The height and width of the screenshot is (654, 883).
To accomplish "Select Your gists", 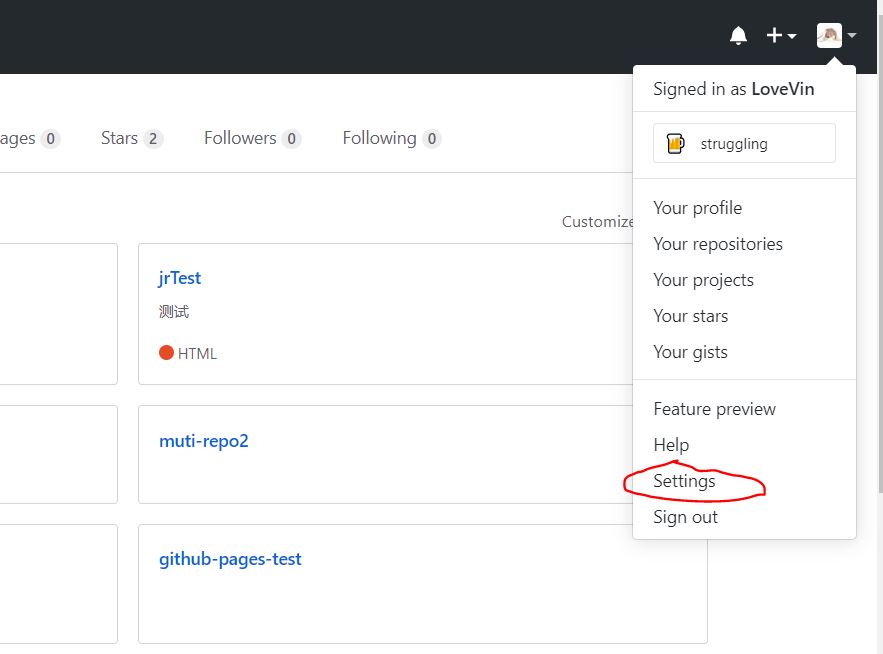I will (x=690, y=352).
